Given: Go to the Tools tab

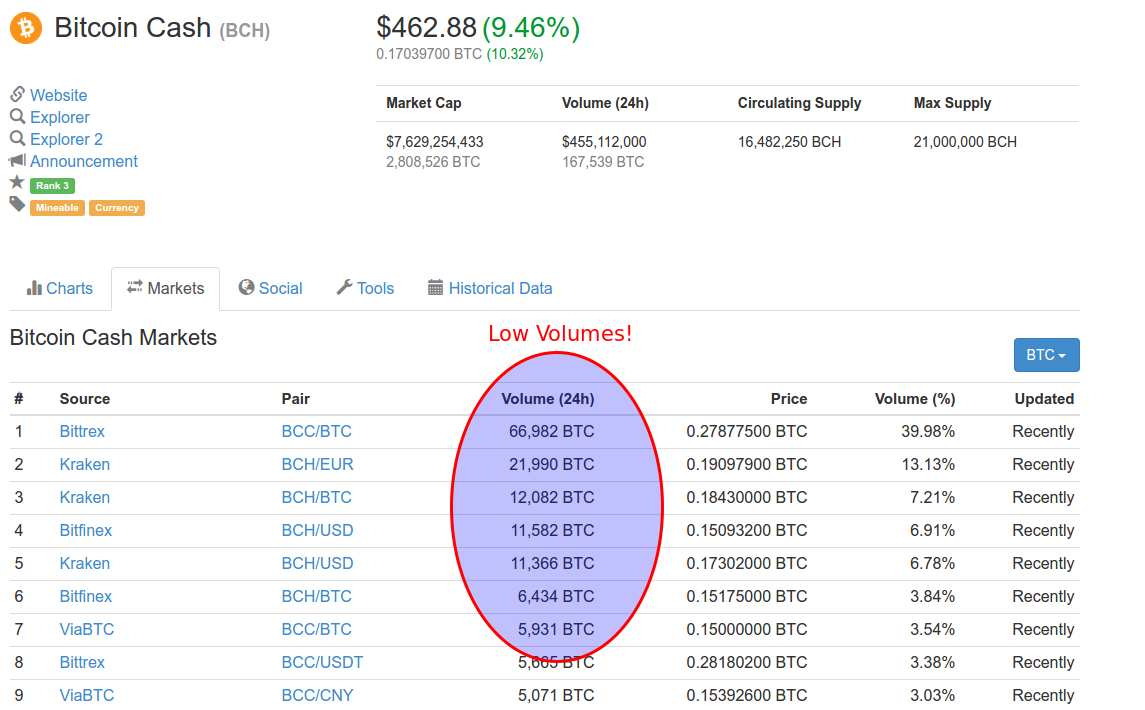Looking at the screenshot, I should coord(365,289).
